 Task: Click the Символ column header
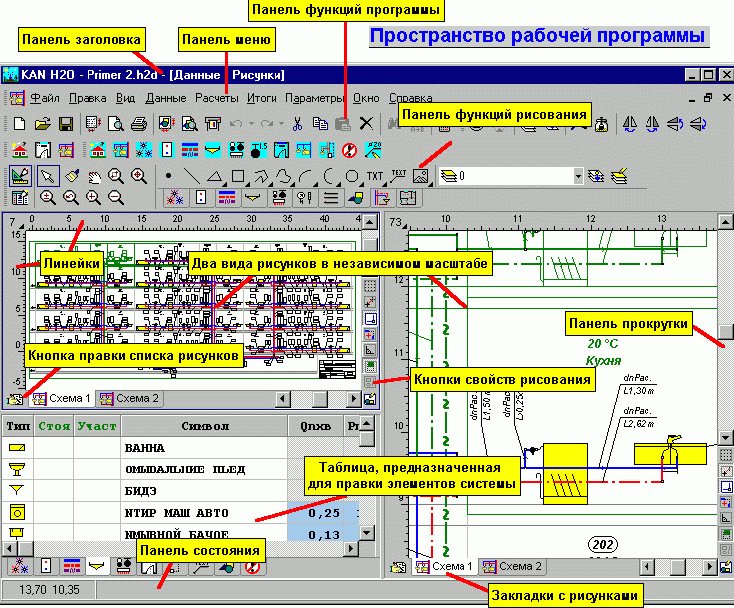click(205, 426)
